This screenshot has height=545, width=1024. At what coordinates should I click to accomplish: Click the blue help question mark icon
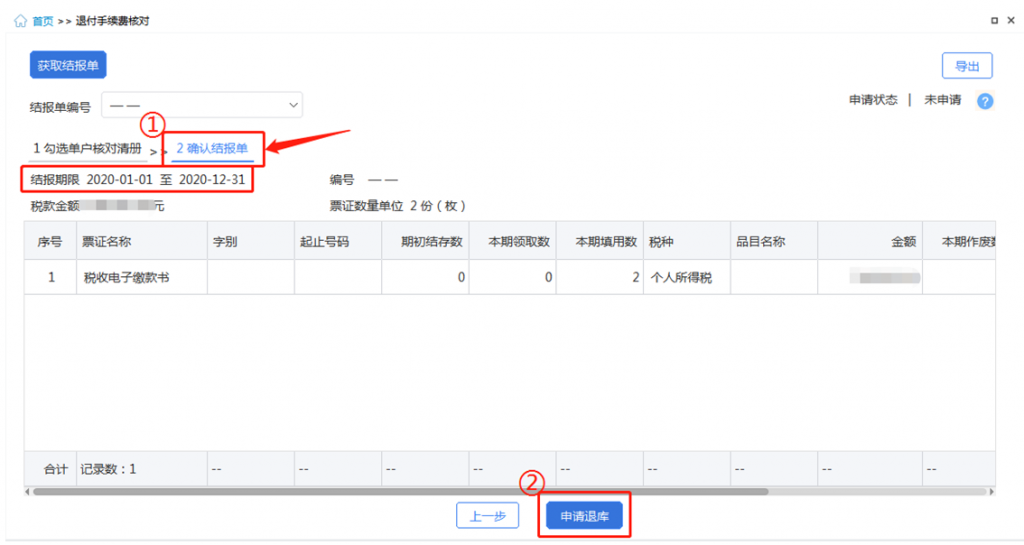coord(985,101)
